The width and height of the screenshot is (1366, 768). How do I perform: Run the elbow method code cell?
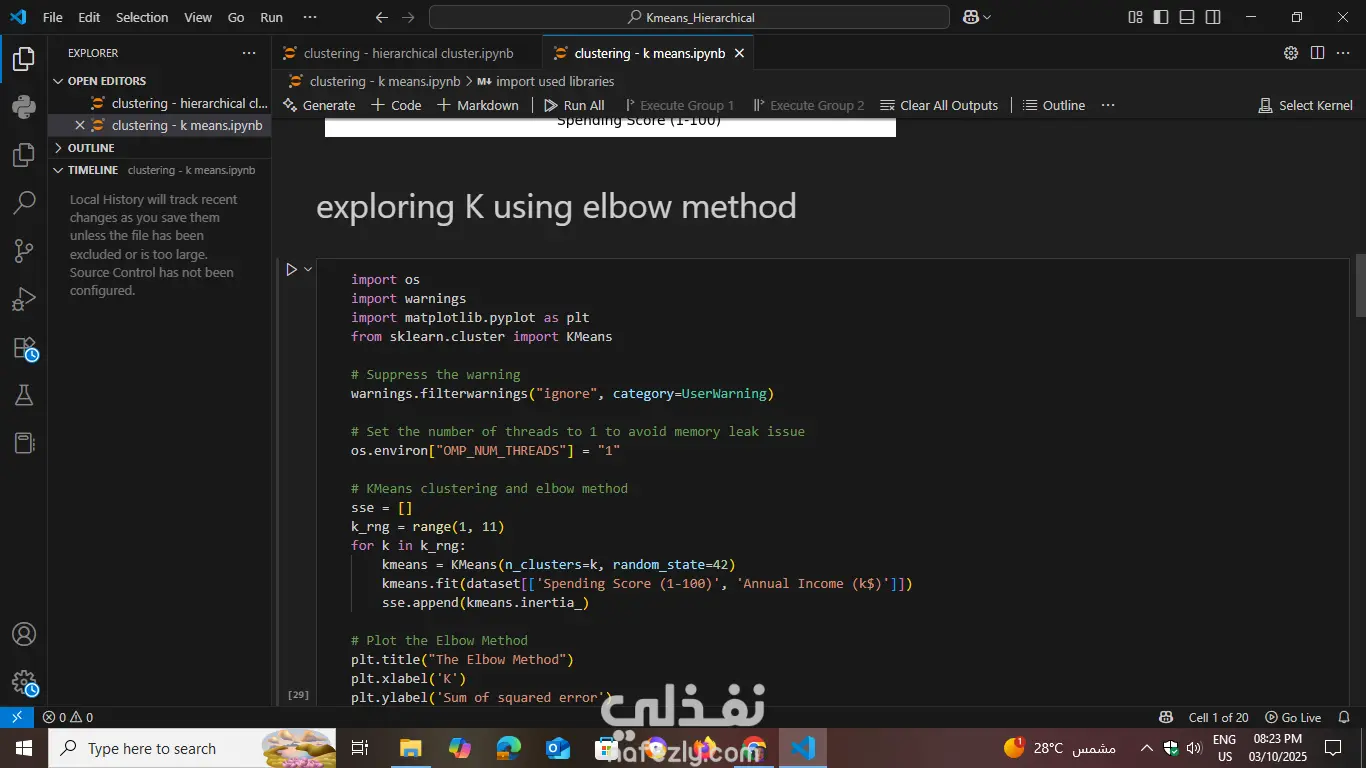(290, 268)
